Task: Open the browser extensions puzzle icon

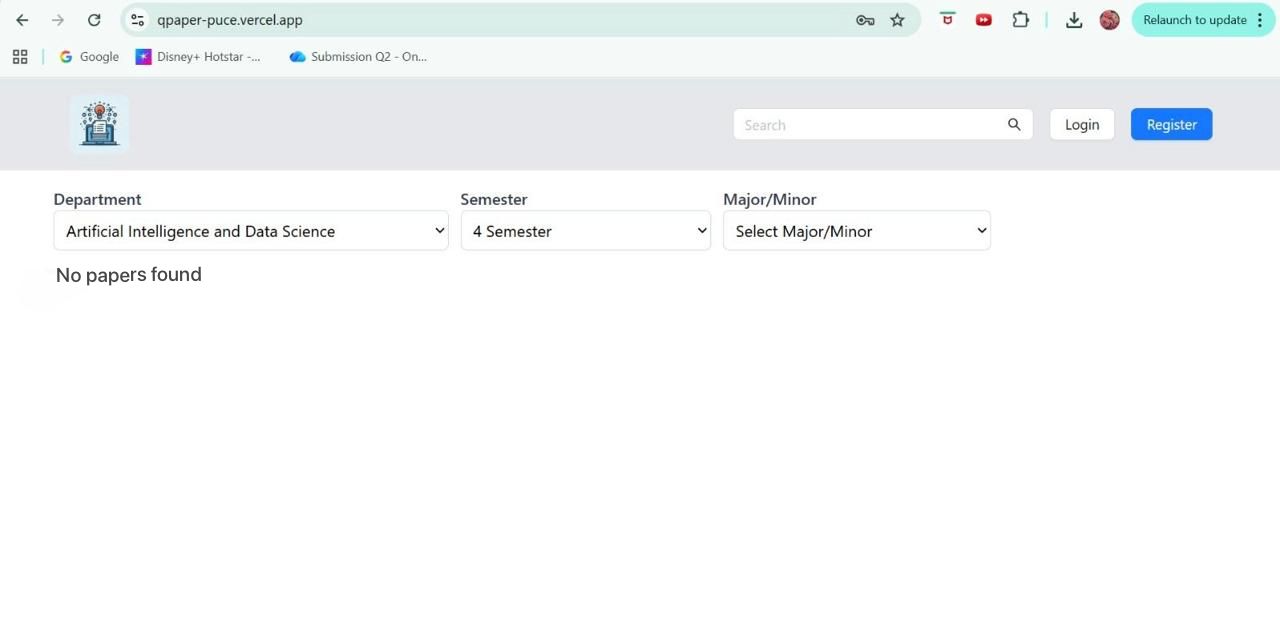Action: 1020,20
